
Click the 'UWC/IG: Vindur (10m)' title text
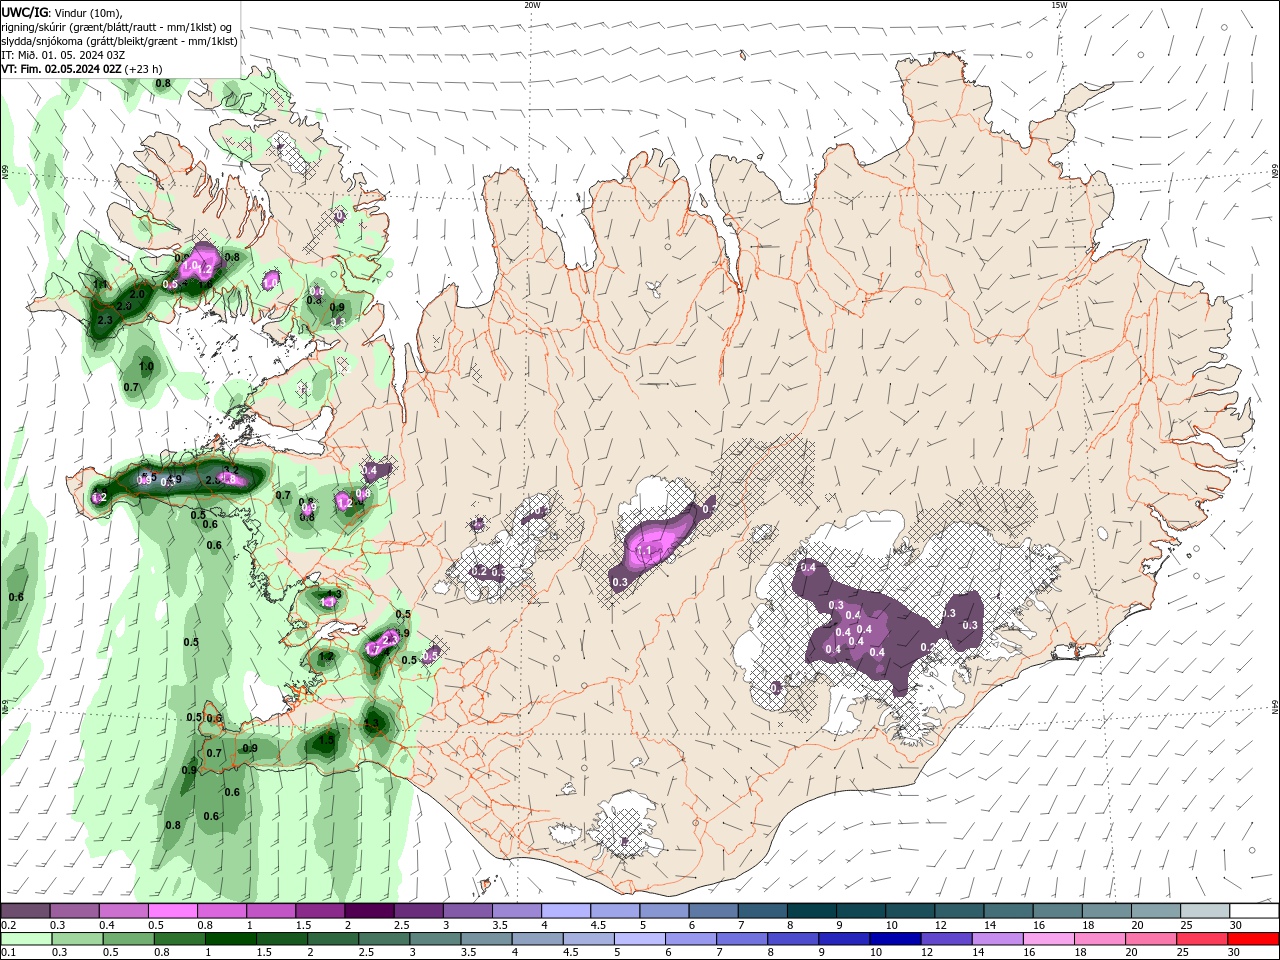tap(60, 12)
